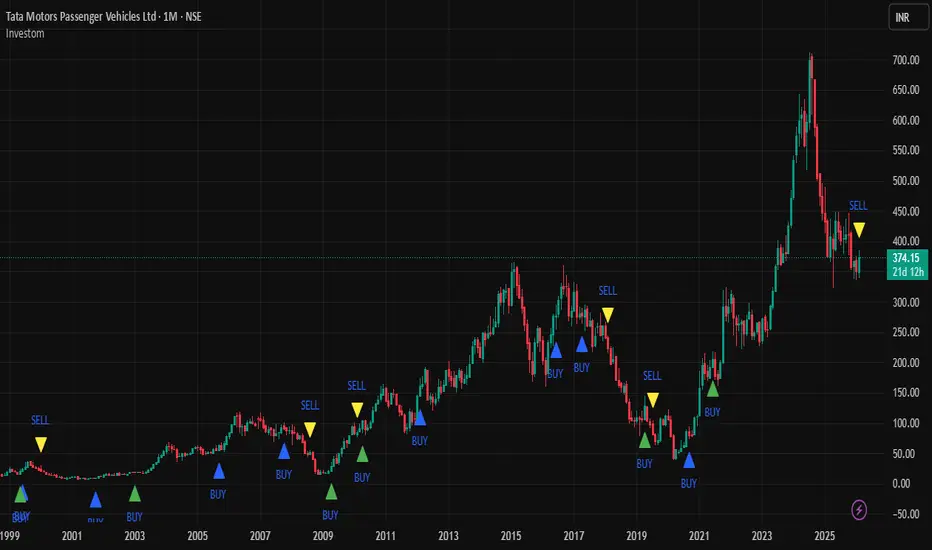Click the 2003 label on time axis

[135, 536]
